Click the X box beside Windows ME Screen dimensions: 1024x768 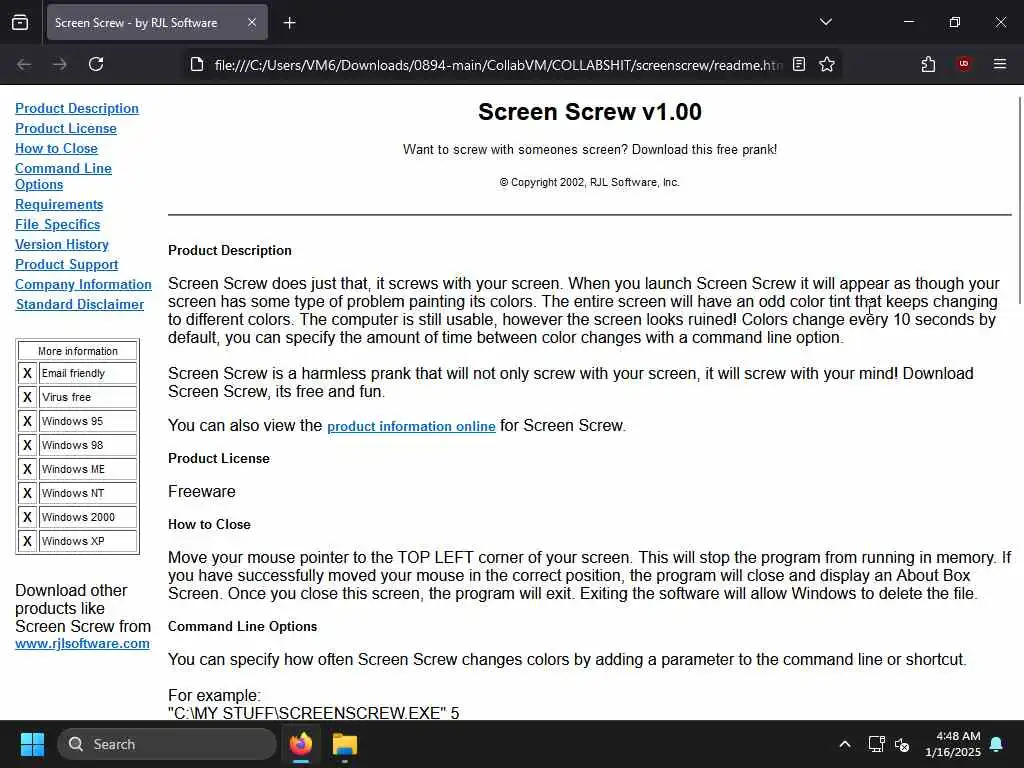point(27,469)
